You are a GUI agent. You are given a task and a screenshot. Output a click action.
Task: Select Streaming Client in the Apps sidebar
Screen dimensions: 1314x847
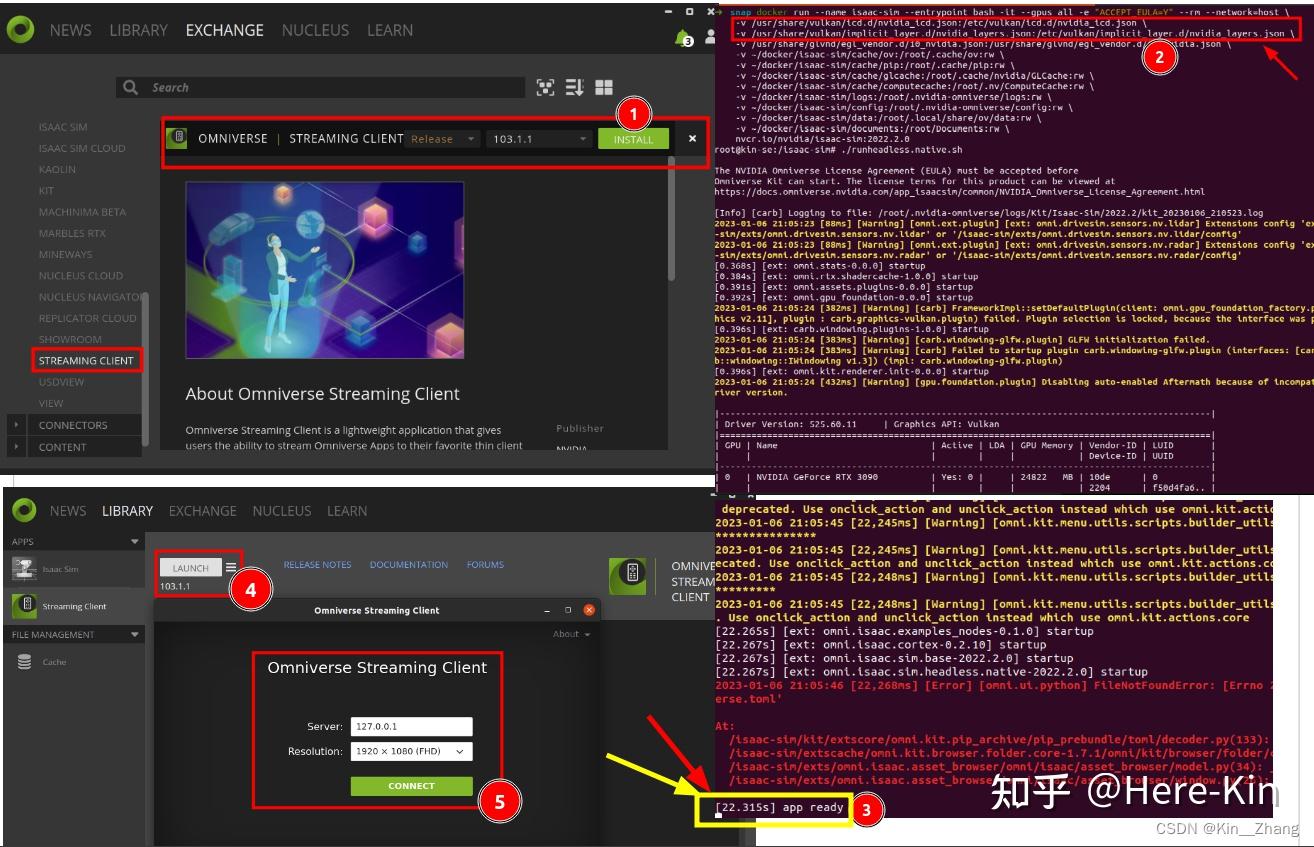click(75, 605)
